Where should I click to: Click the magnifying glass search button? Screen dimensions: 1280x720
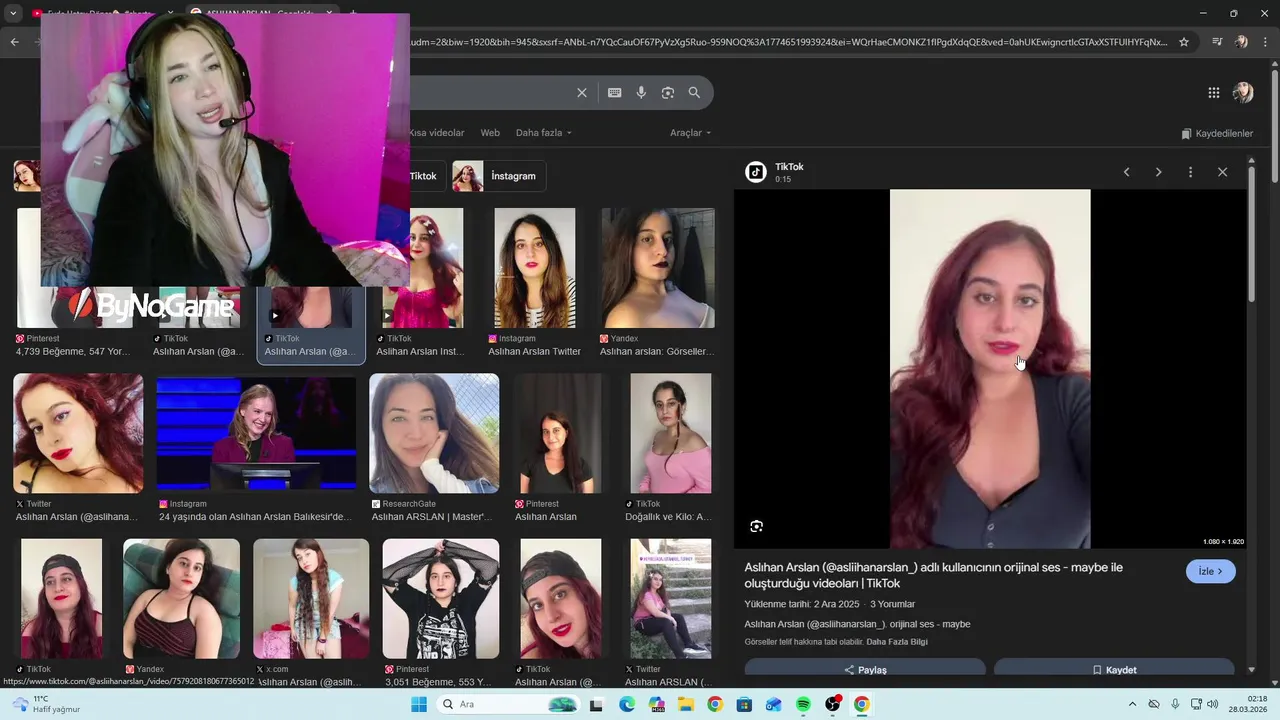click(694, 93)
